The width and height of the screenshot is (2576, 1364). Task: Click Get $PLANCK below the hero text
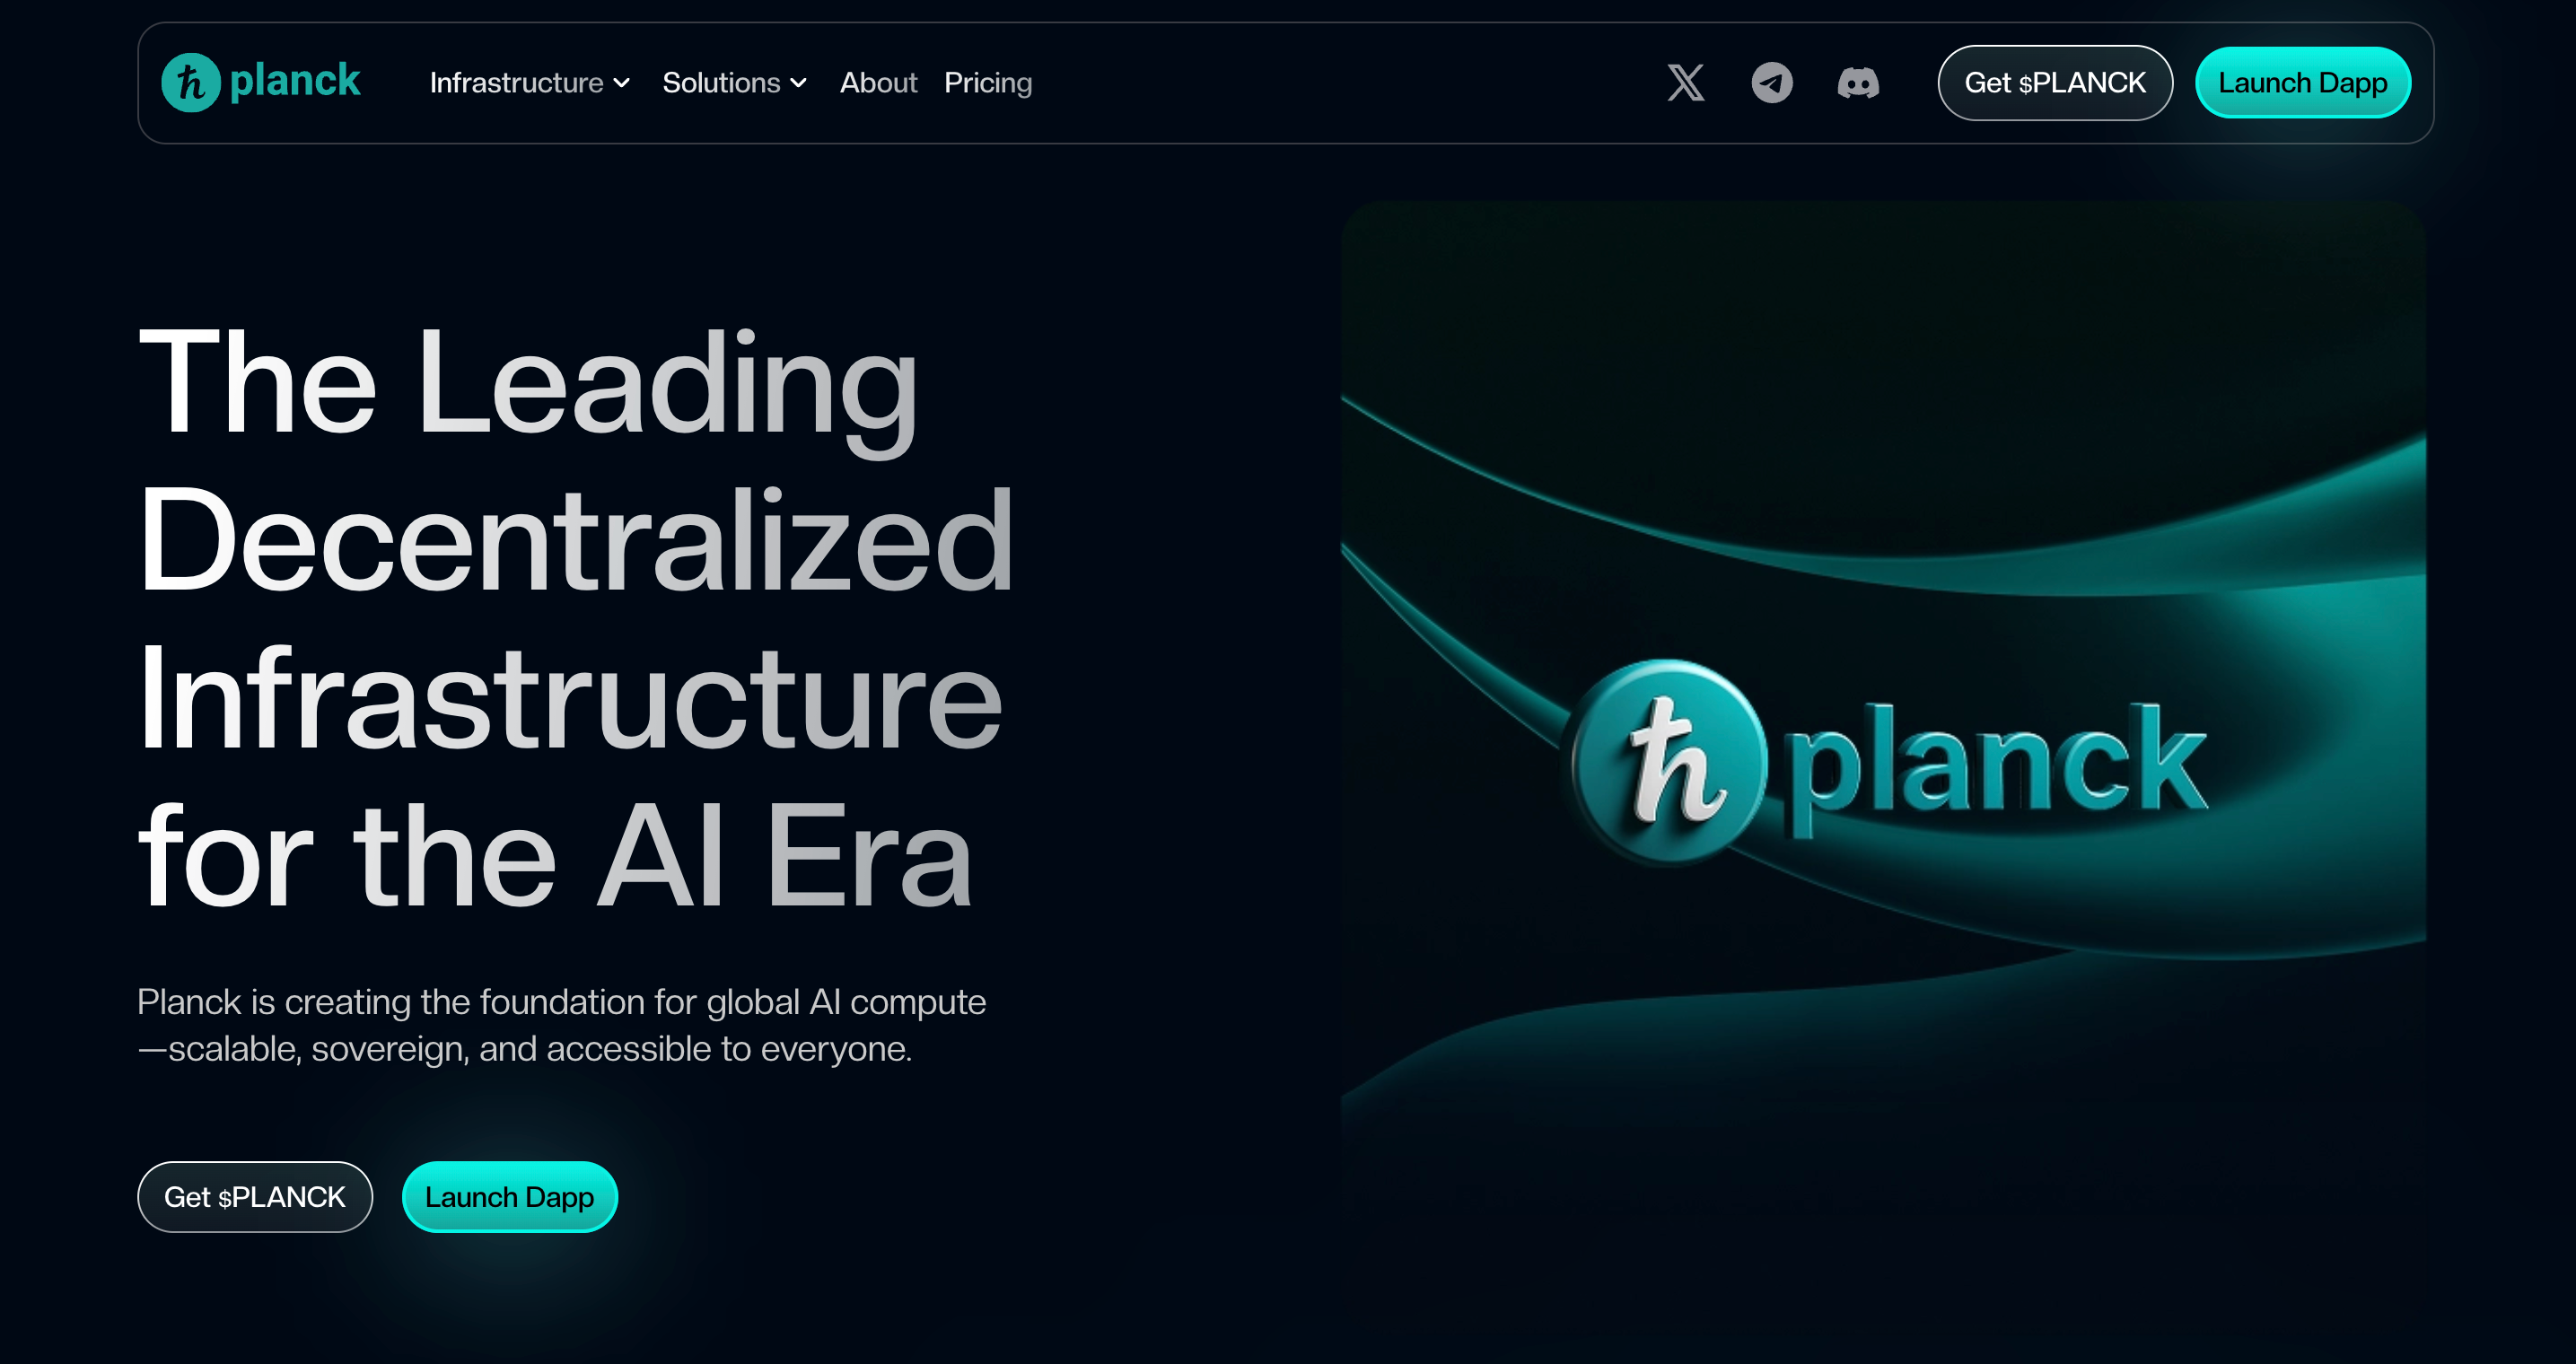tap(254, 1196)
